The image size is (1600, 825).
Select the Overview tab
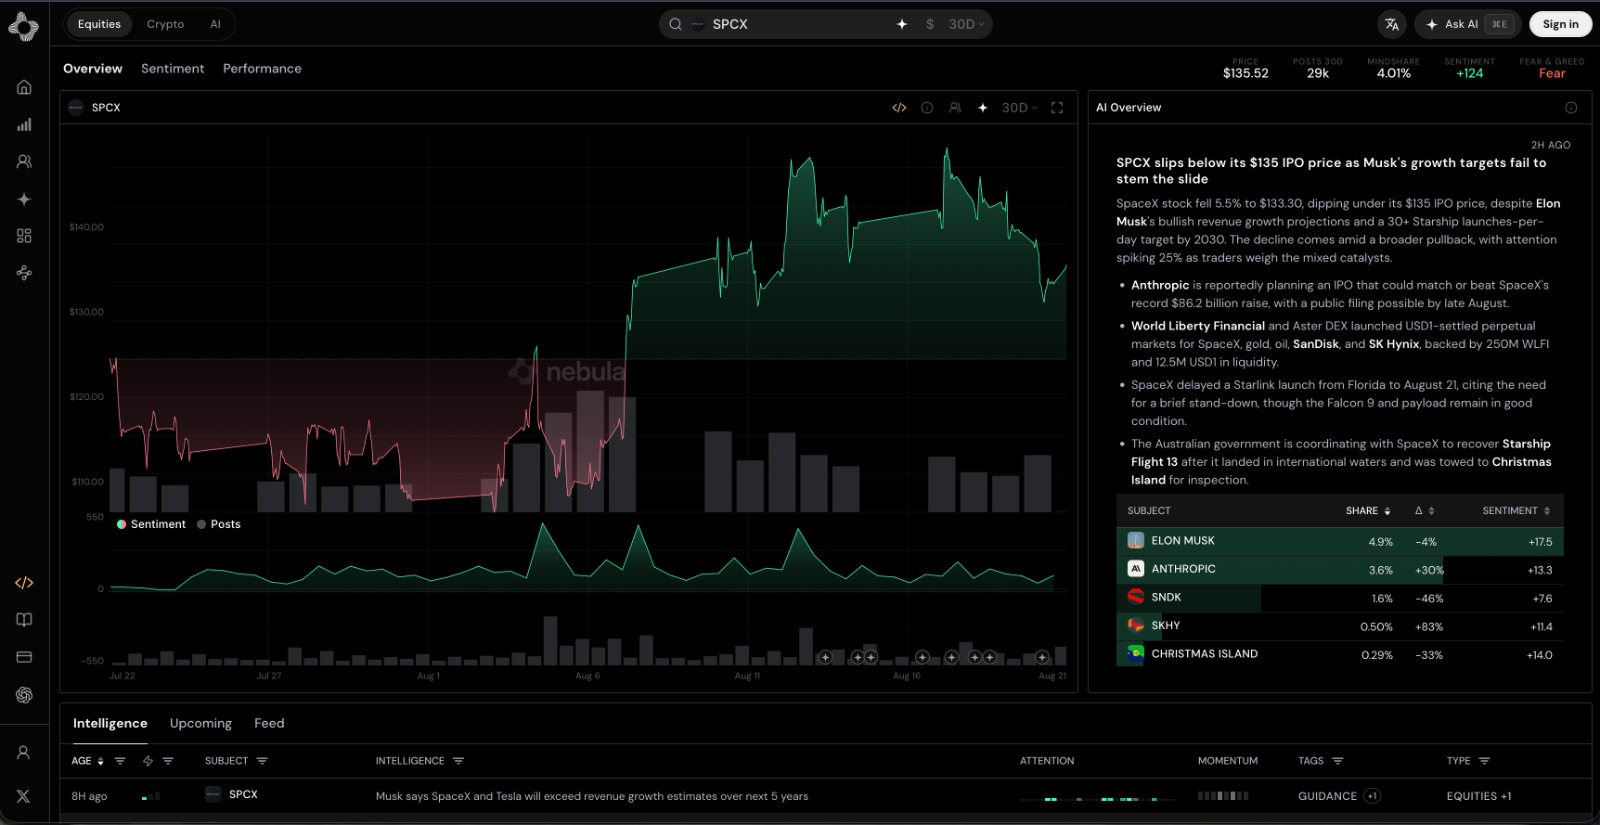[93, 69]
